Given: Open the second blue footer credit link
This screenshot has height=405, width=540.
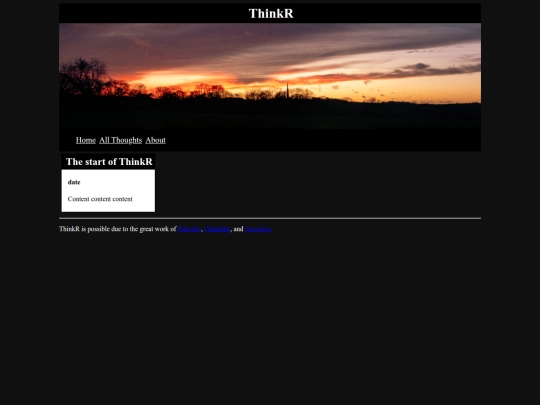Looking at the screenshot, I should 217,229.
